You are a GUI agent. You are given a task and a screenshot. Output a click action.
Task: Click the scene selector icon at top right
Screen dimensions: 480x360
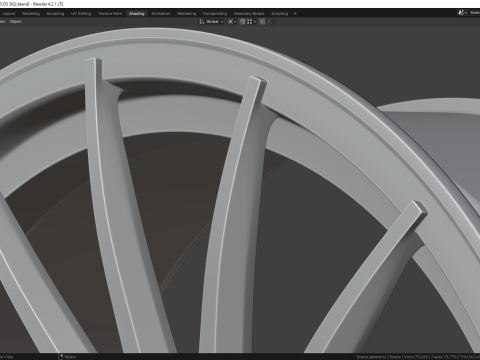461,13
